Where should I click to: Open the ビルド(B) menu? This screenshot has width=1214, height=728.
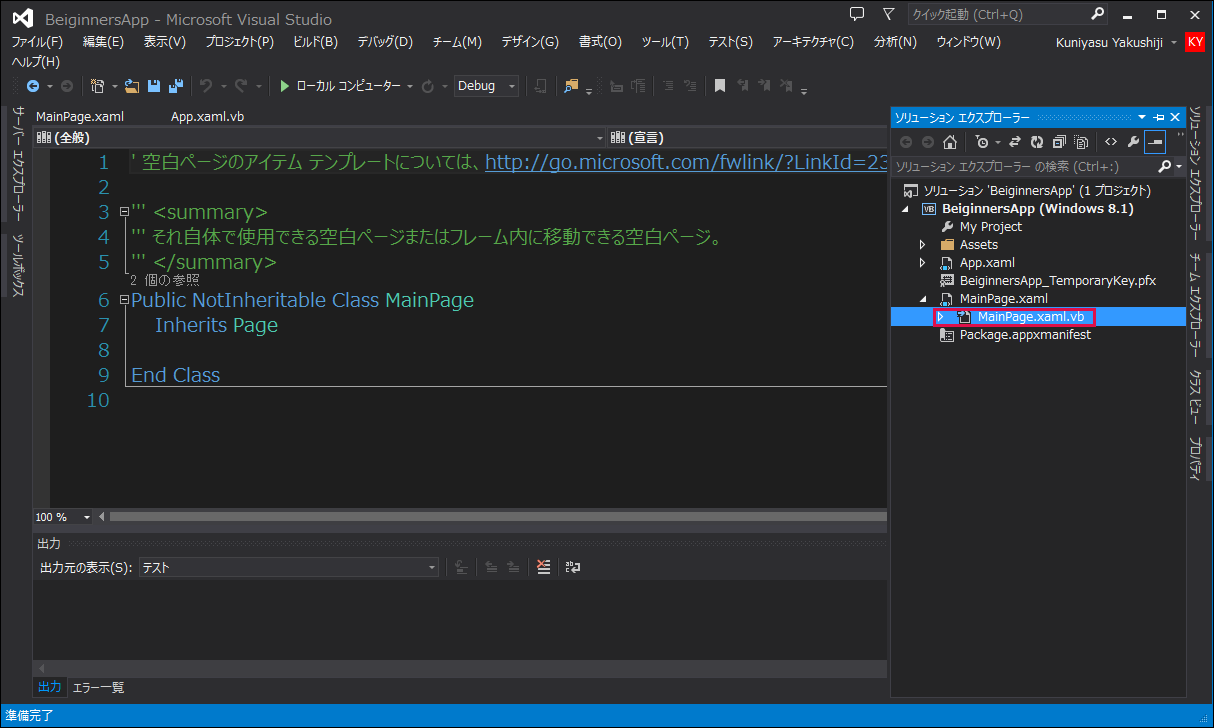coord(315,42)
